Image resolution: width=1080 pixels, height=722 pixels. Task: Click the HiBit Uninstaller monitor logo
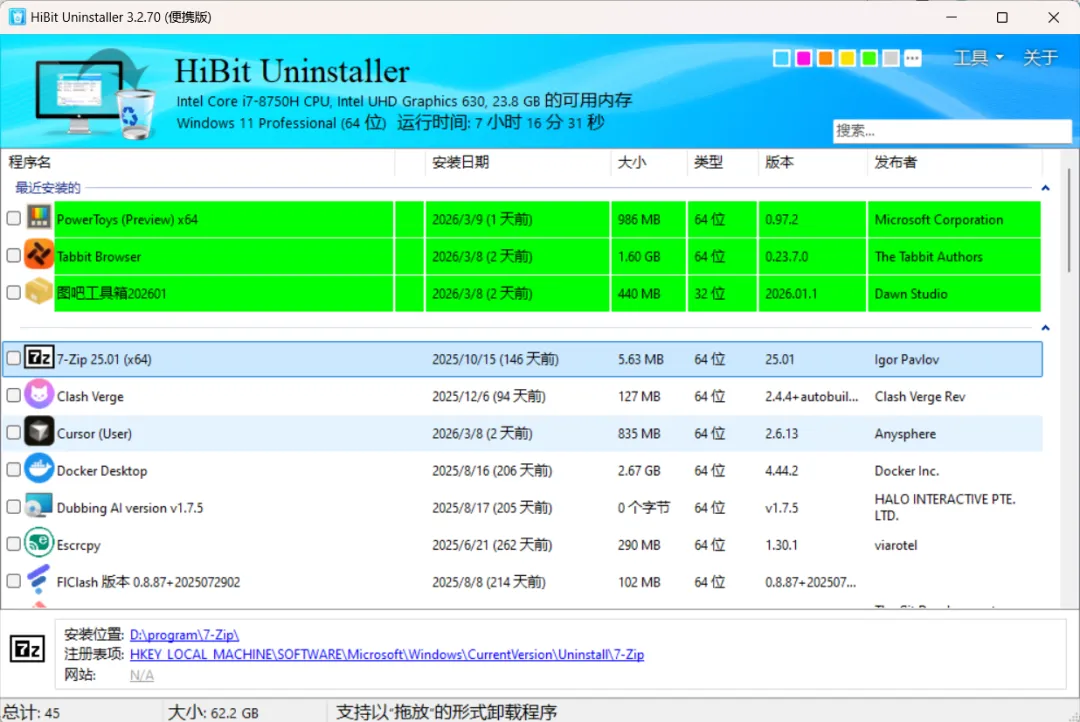[94, 95]
